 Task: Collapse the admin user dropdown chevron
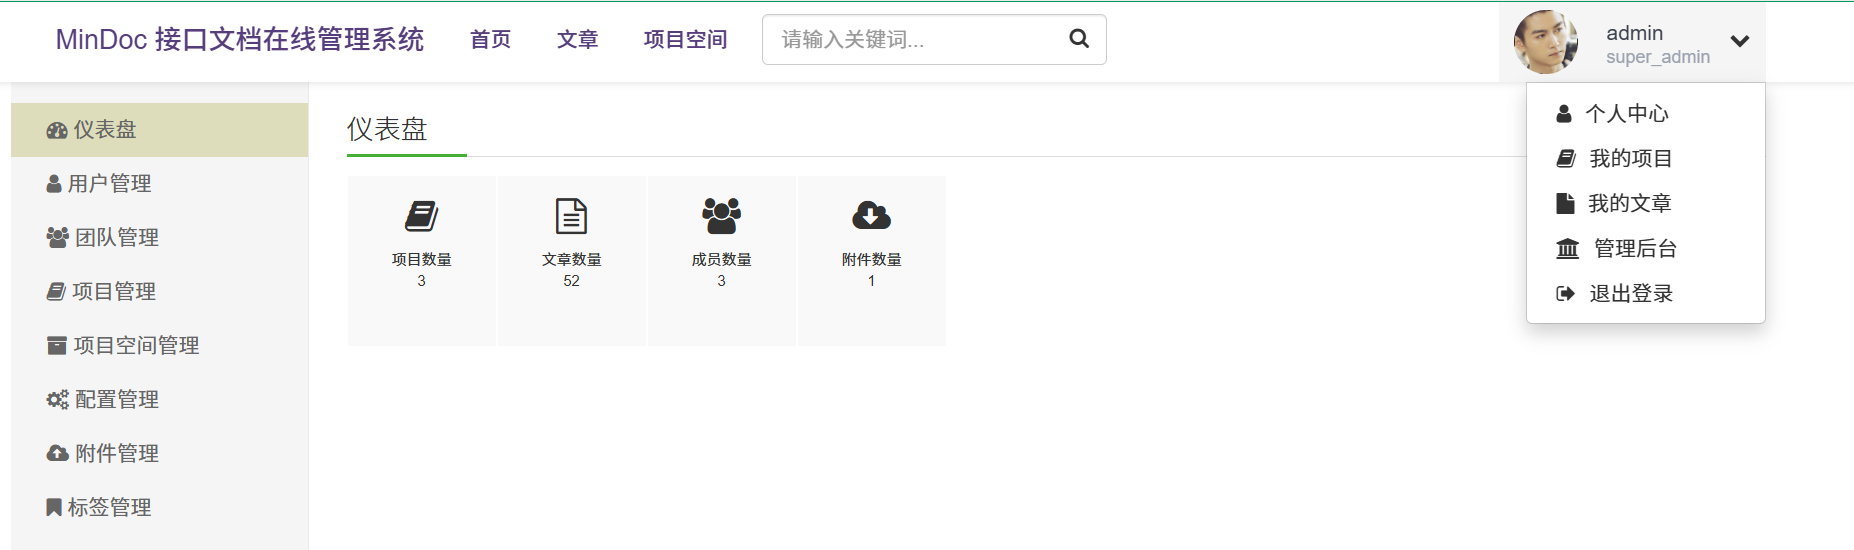coord(1740,41)
